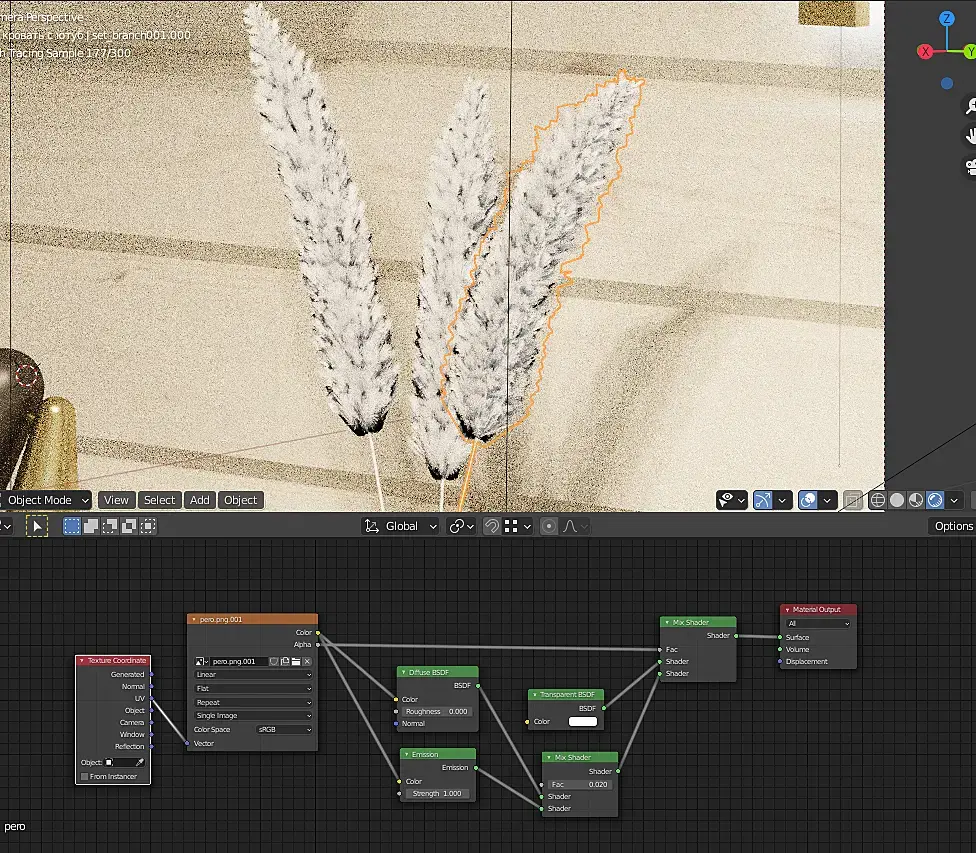Collapse the Transparent BSDF node

pyautogui.click(x=535, y=695)
